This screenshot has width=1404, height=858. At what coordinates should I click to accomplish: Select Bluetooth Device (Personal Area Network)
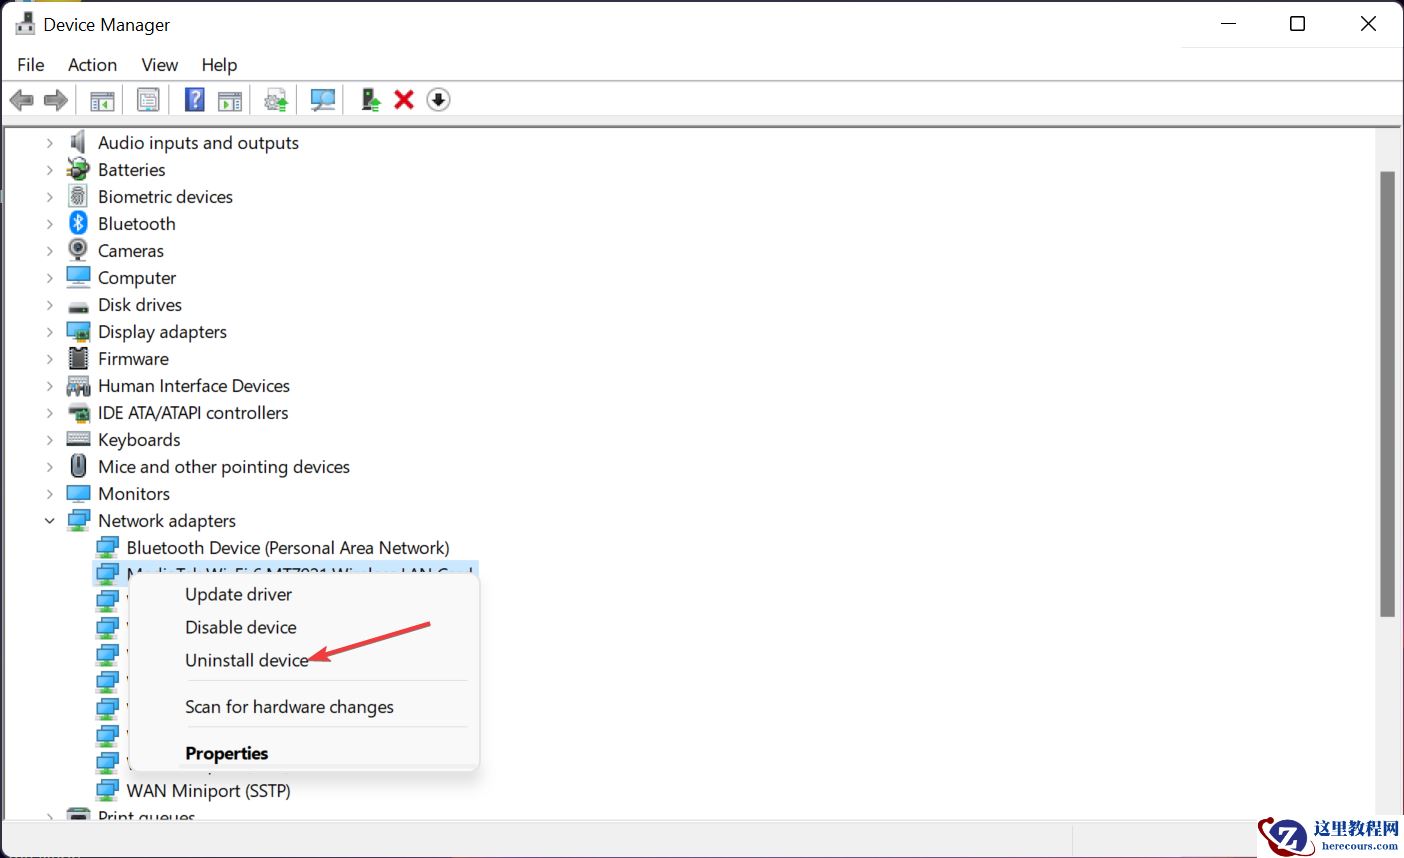tap(288, 548)
